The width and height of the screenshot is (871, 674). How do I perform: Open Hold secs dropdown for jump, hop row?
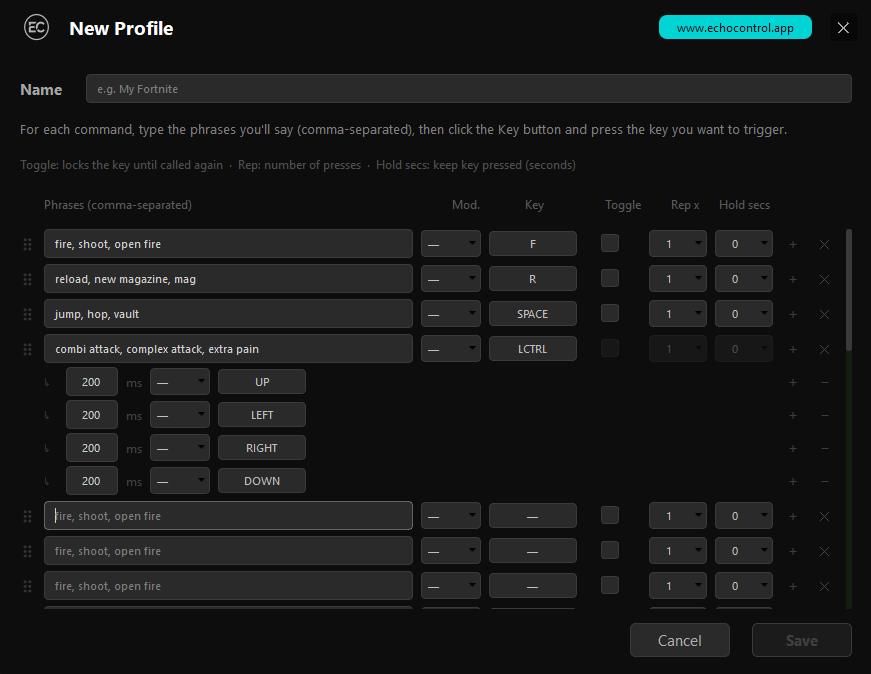click(x=744, y=314)
